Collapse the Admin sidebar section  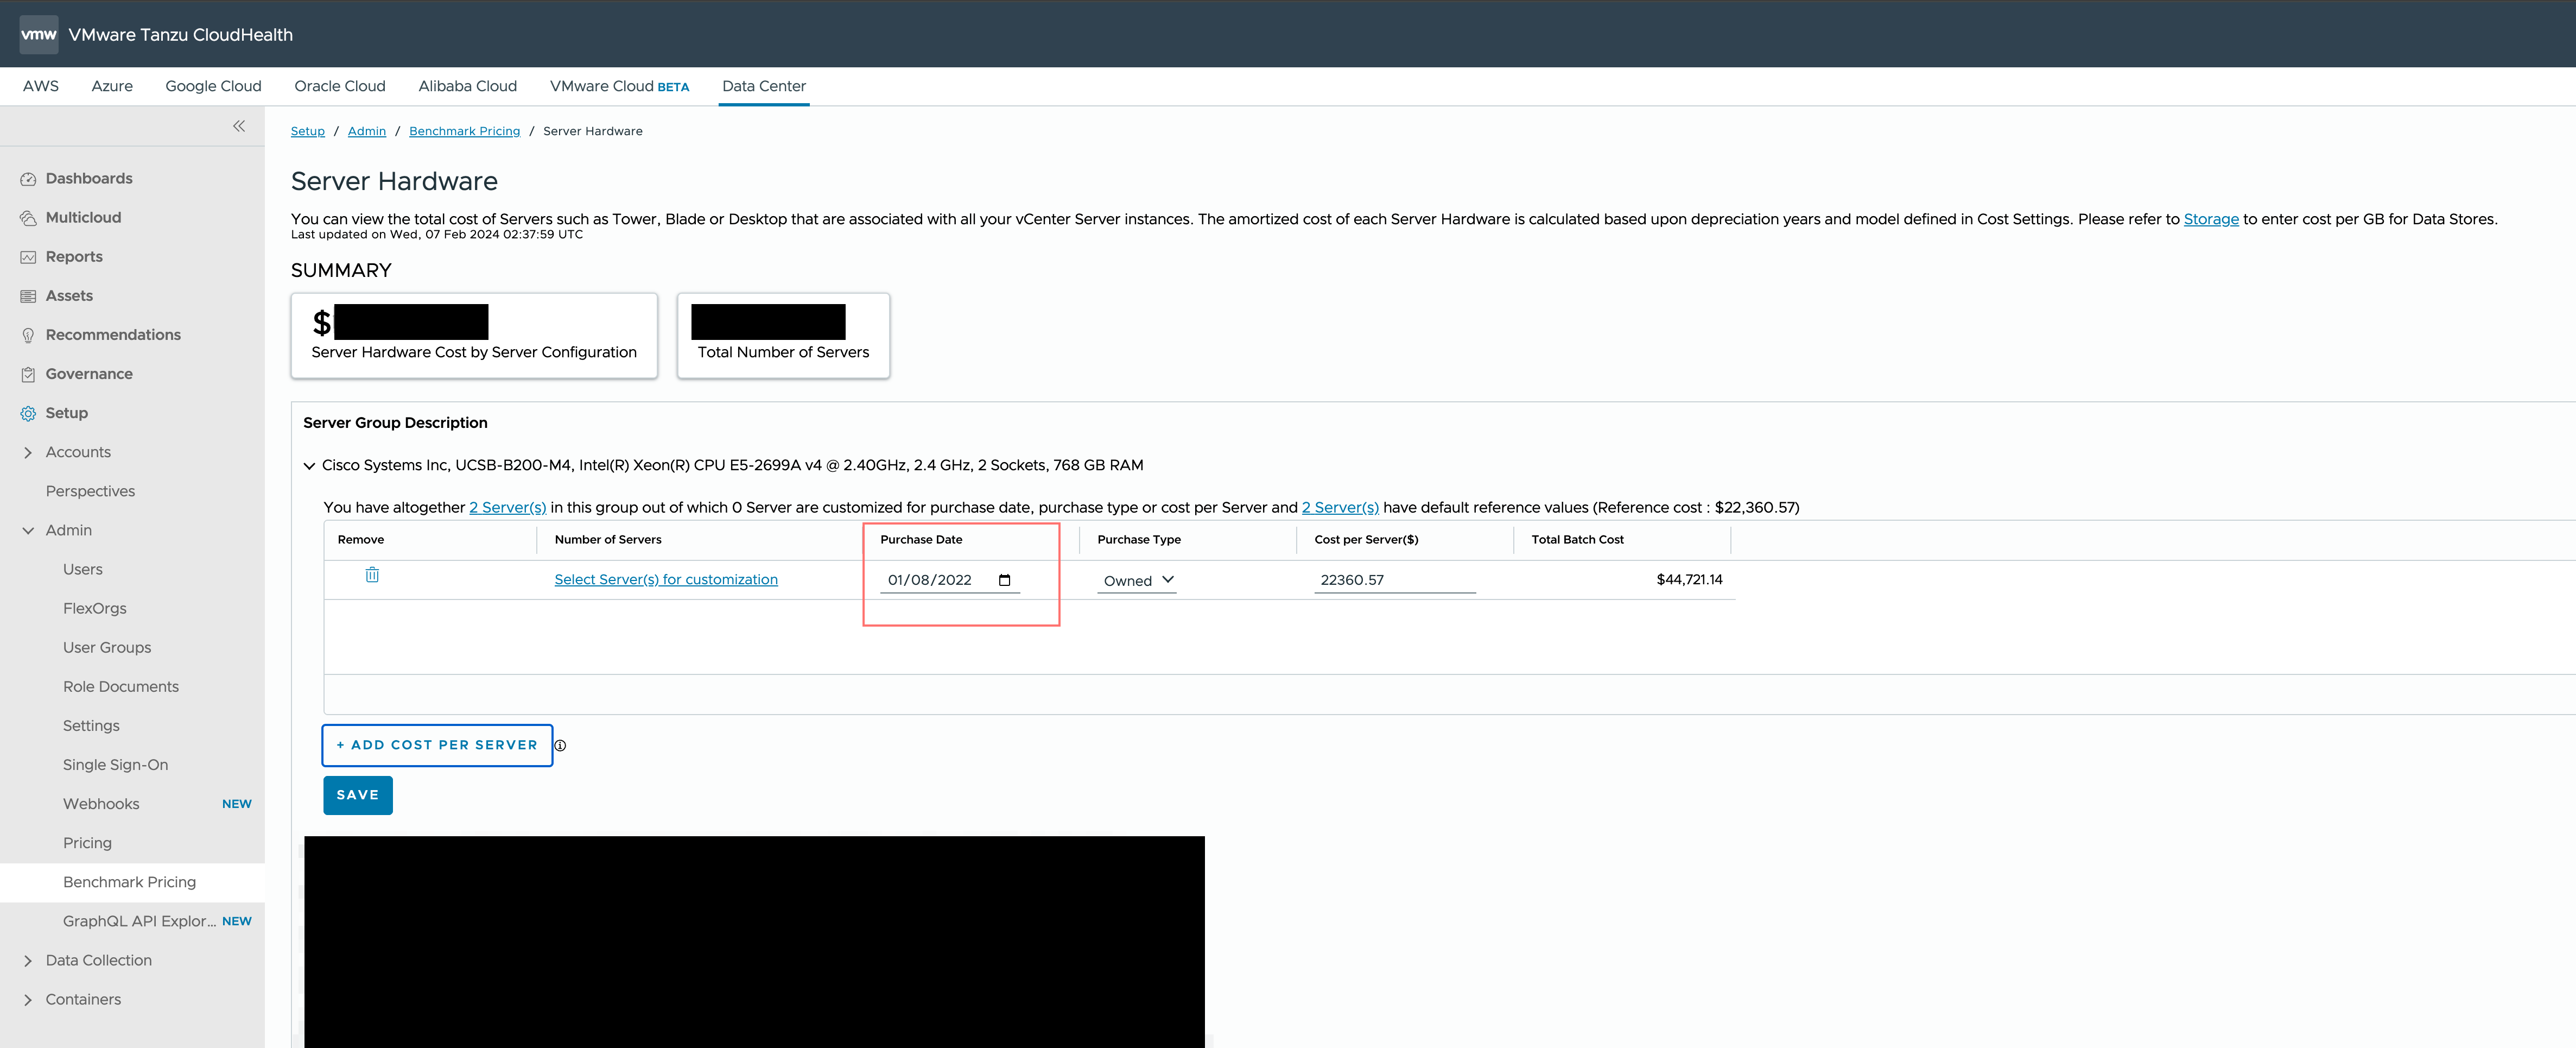[28, 531]
